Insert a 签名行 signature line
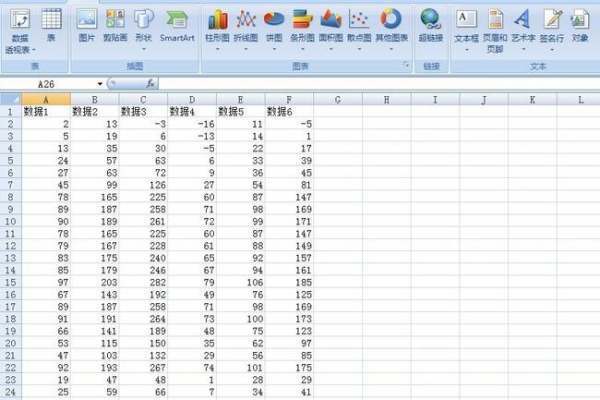The image size is (600, 400). click(552, 30)
